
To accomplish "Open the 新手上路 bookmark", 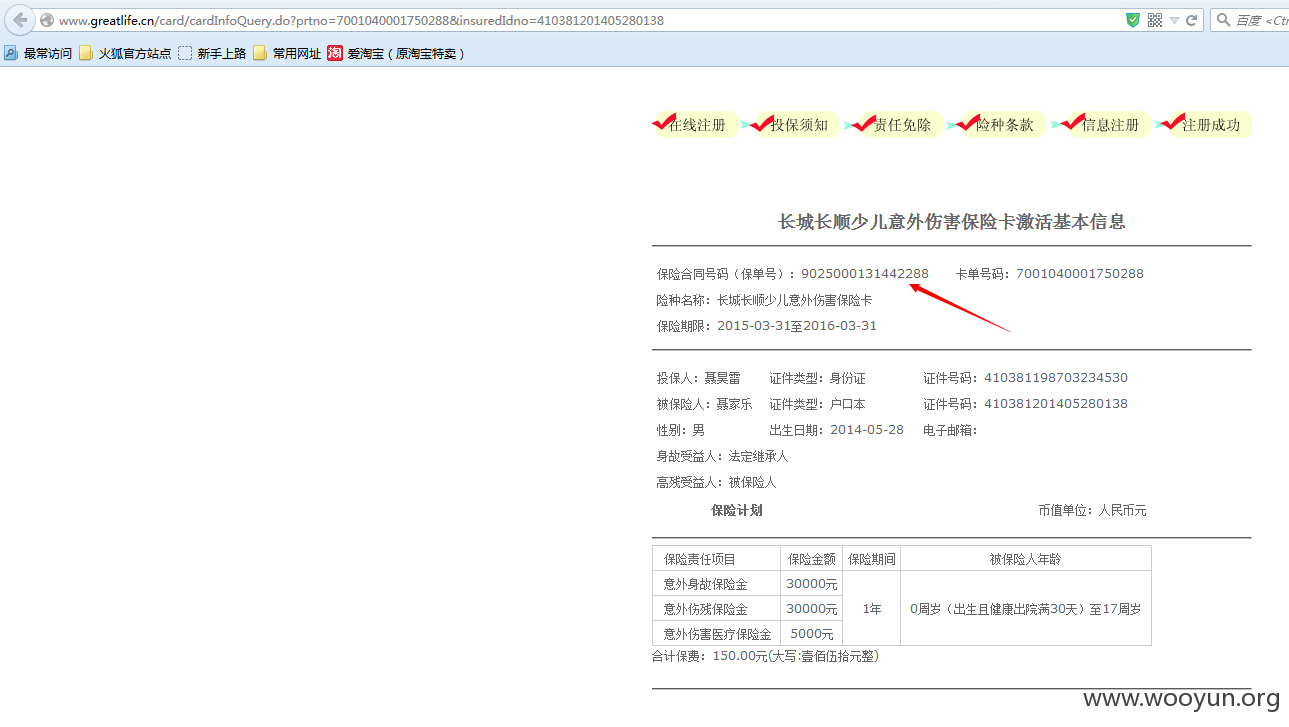I will pyautogui.click(x=212, y=54).
